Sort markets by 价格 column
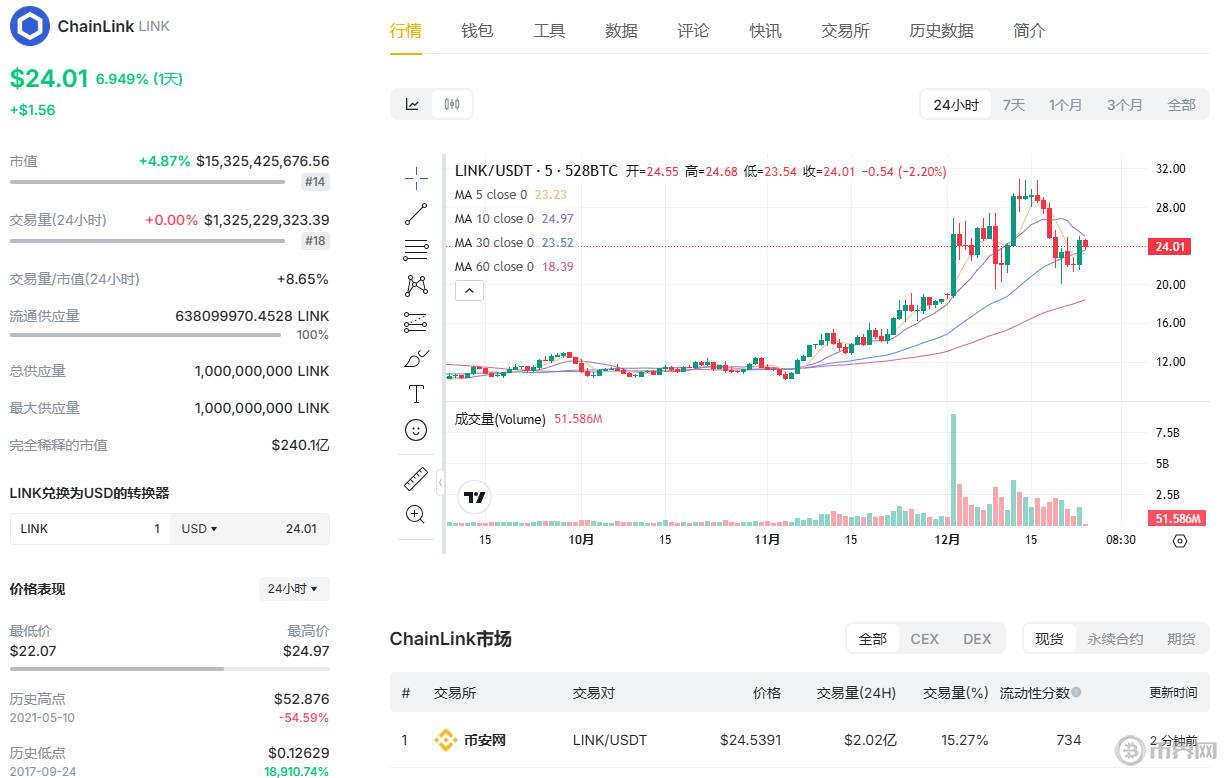Viewport: 1228px width, 778px height. 767,692
